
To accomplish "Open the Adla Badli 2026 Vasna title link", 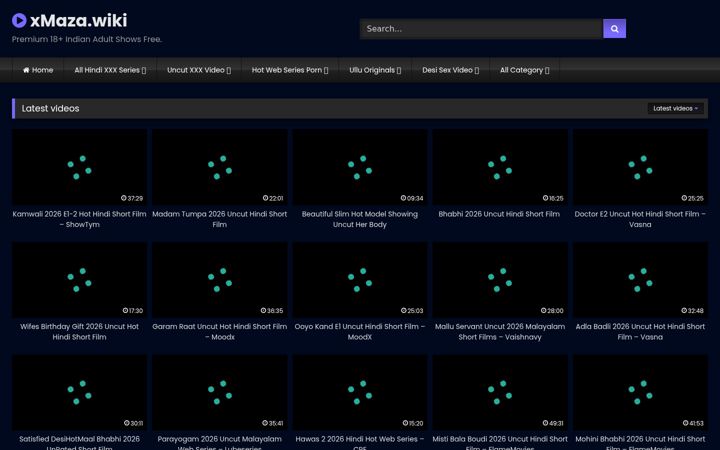I will pos(640,332).
